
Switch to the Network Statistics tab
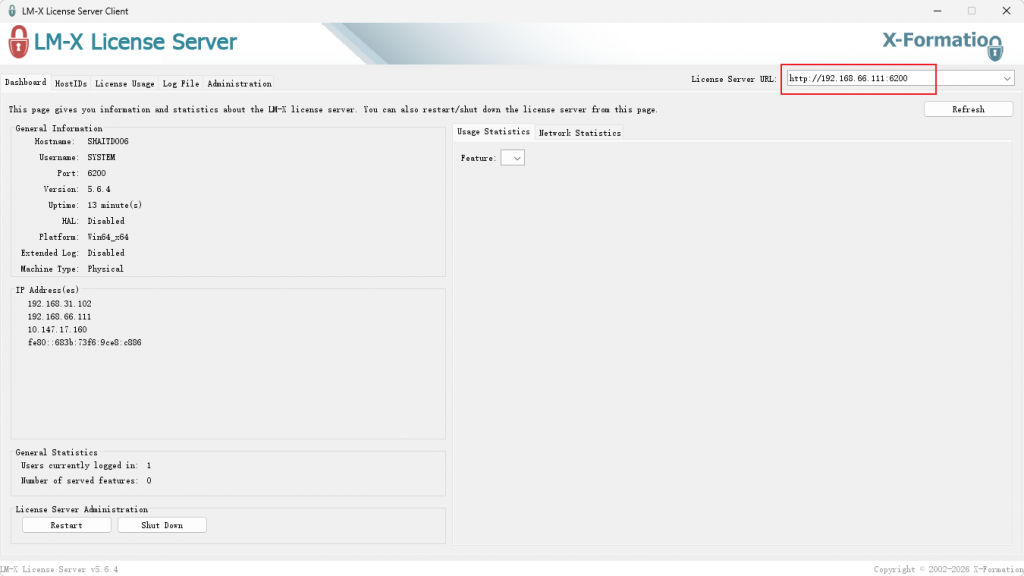pos(580,133)
